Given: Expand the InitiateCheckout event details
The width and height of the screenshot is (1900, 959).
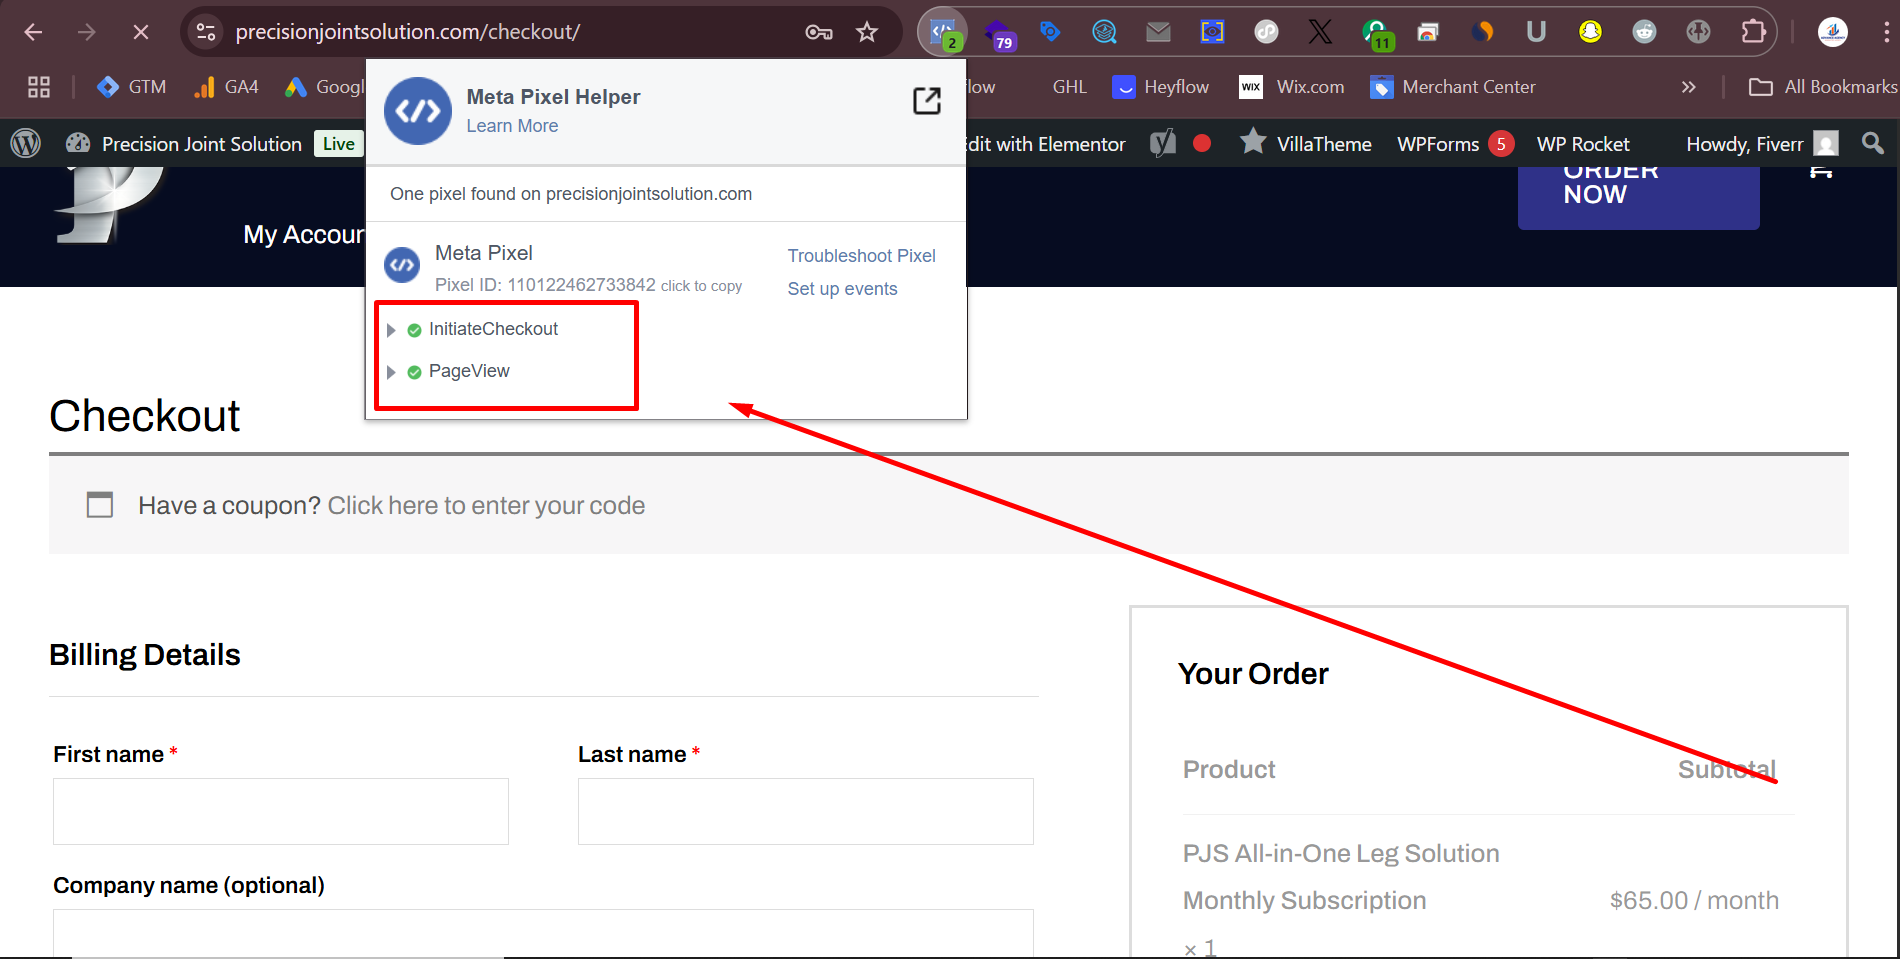Looking at the screenshot, I should click(x=392, y=330).
